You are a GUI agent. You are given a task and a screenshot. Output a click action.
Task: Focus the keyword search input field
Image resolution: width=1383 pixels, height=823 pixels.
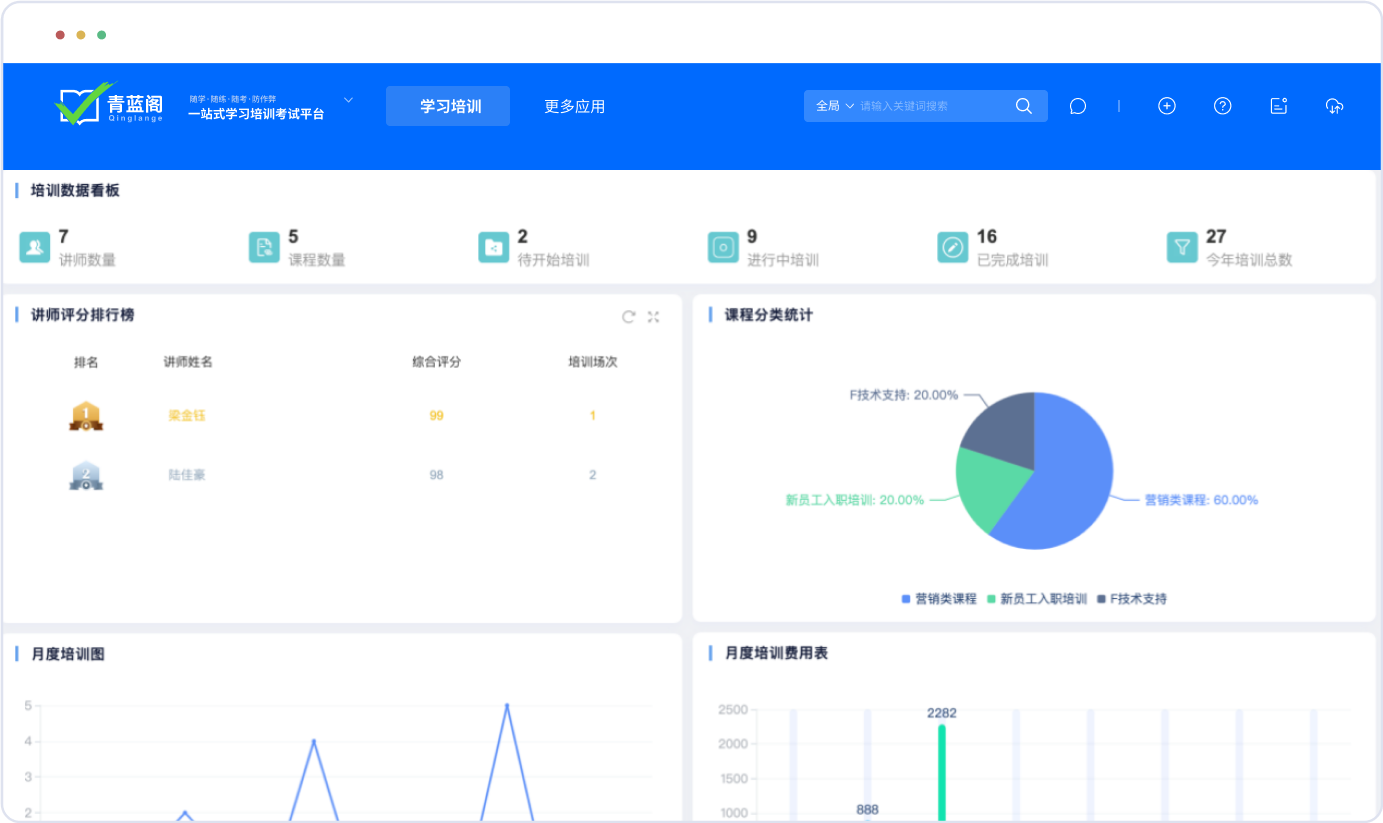pos(930,106)
